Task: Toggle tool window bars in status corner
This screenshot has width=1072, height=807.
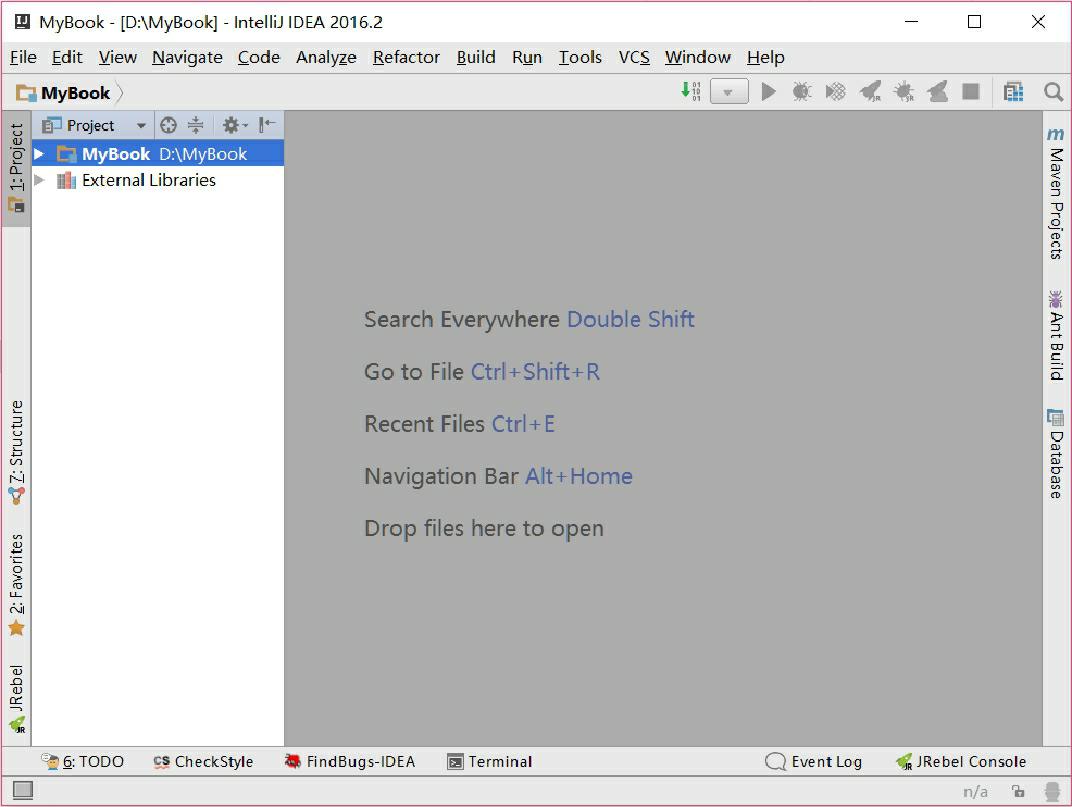Action: 22,791
